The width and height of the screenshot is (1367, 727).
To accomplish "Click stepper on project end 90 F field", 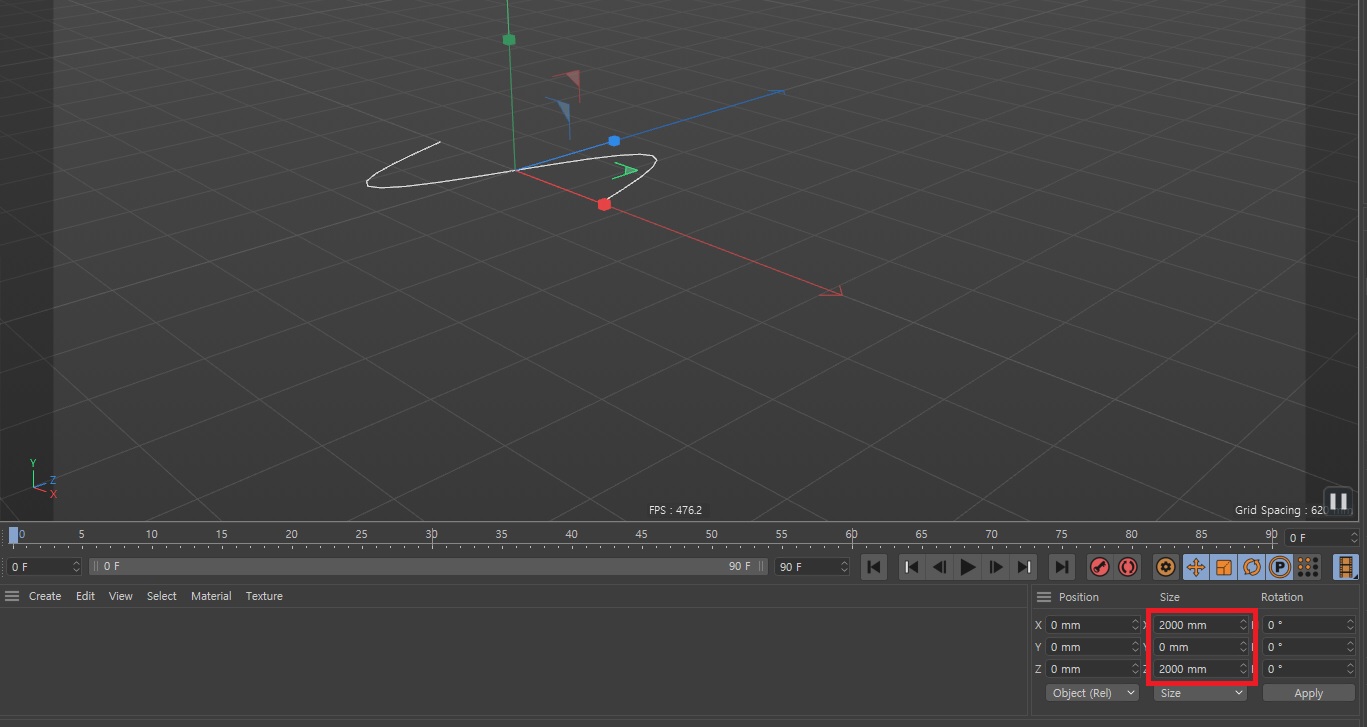I will [844, 567].
